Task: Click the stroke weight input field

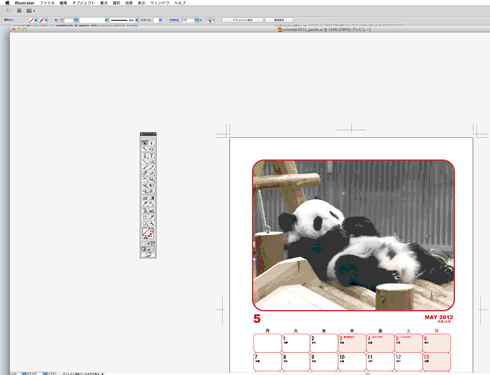Action: (68, 20)
